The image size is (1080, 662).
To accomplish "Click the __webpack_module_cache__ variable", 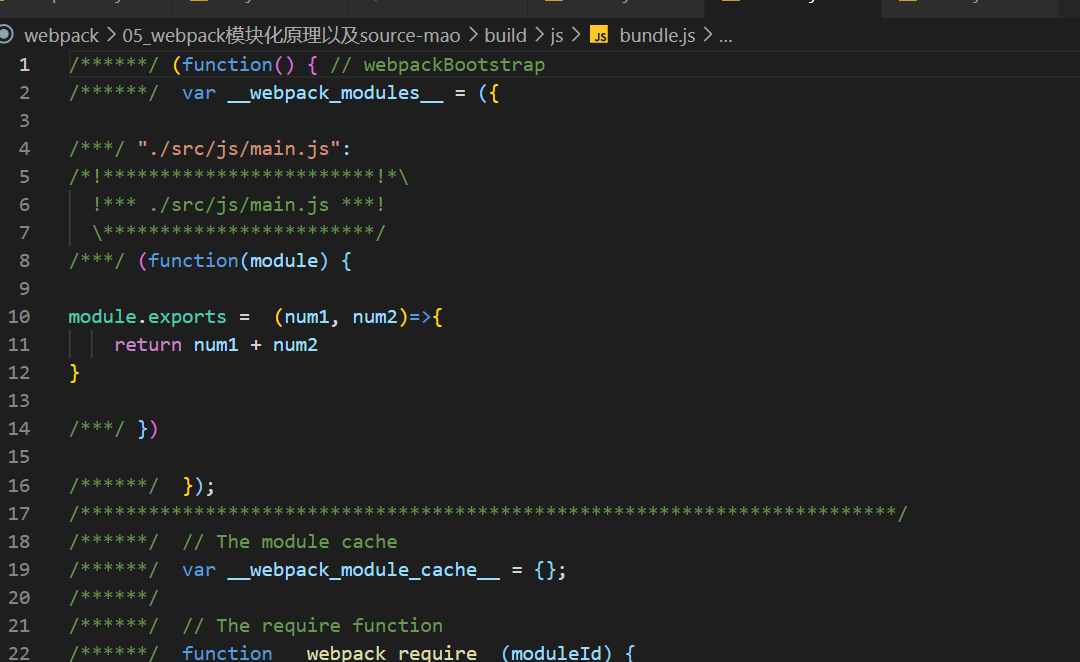I will [363, 570].
